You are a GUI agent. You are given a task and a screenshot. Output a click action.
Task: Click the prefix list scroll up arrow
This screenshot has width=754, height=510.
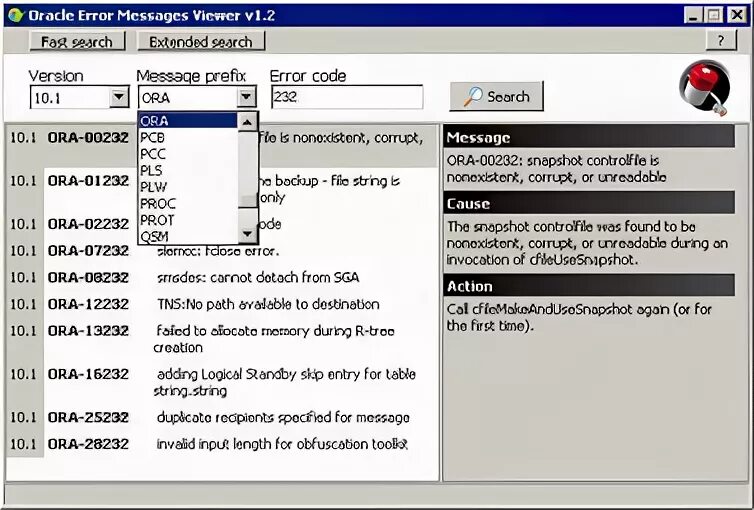tap(247, 122)
